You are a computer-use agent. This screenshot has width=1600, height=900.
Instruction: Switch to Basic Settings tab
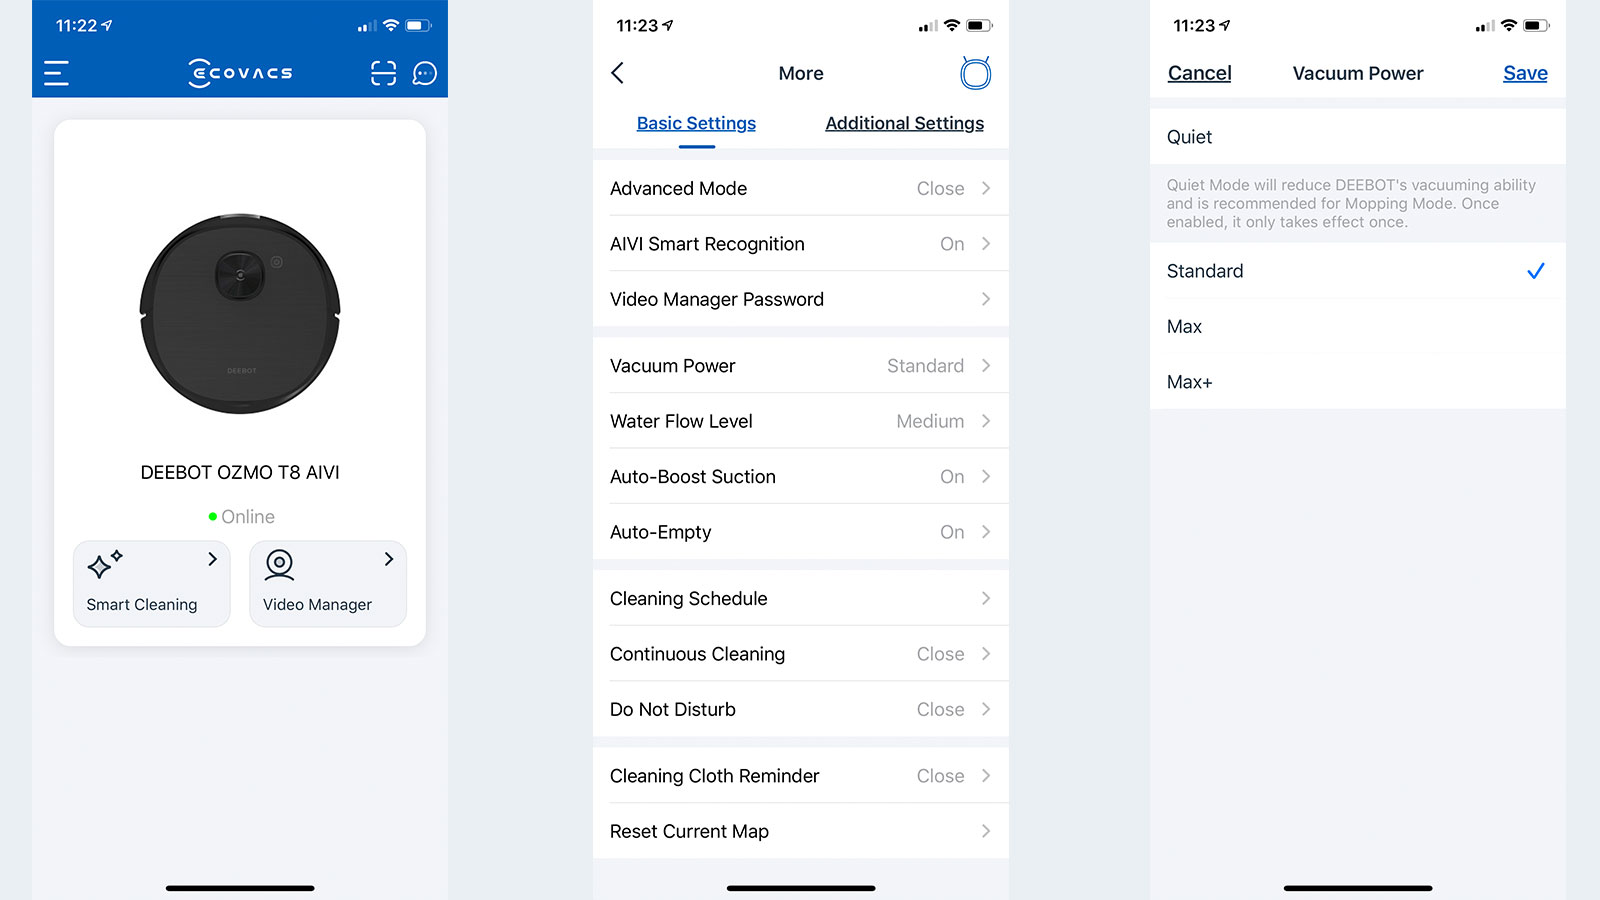pyautogui.click(x=696, y=123)
